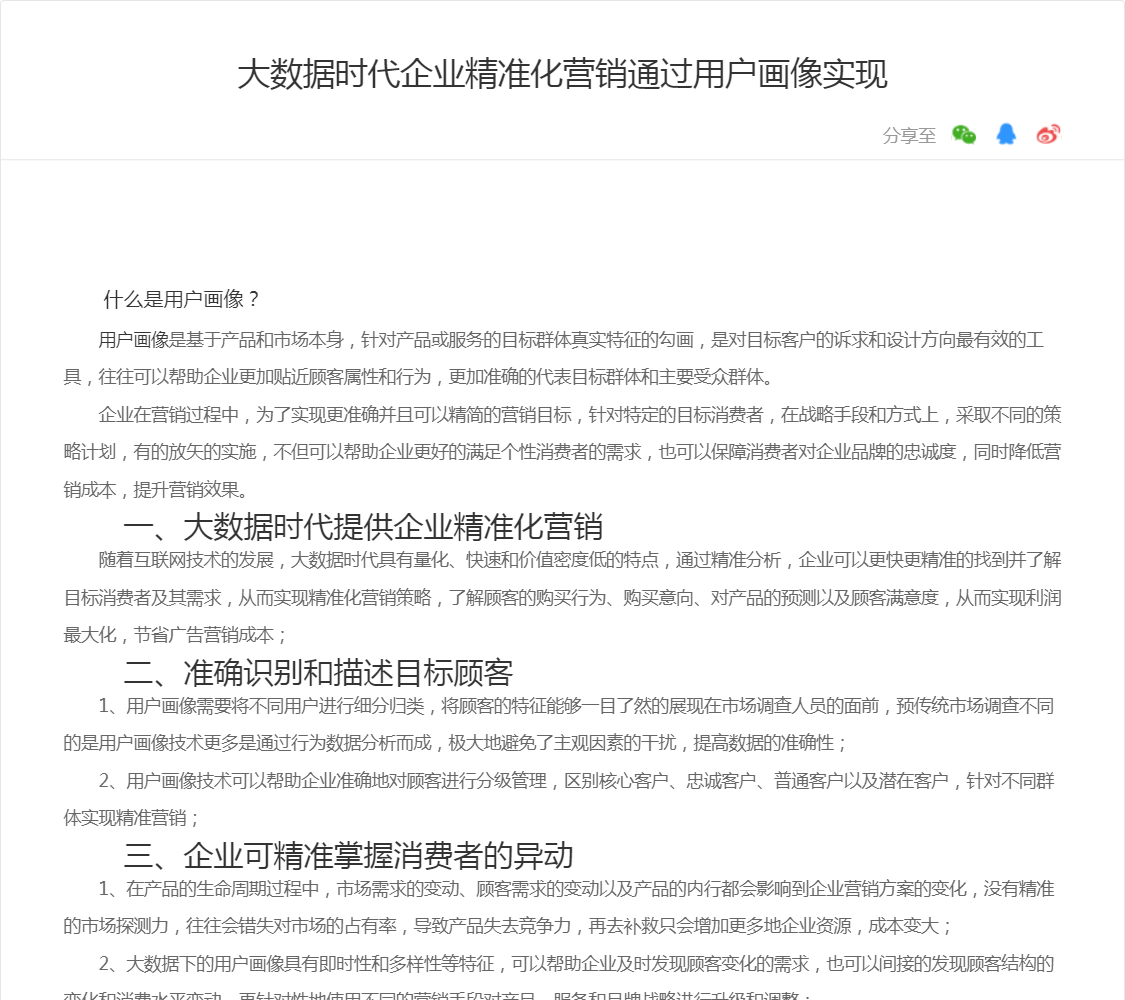
Task: Click the line ending 节省广告营销成本；
Action: 176,634
